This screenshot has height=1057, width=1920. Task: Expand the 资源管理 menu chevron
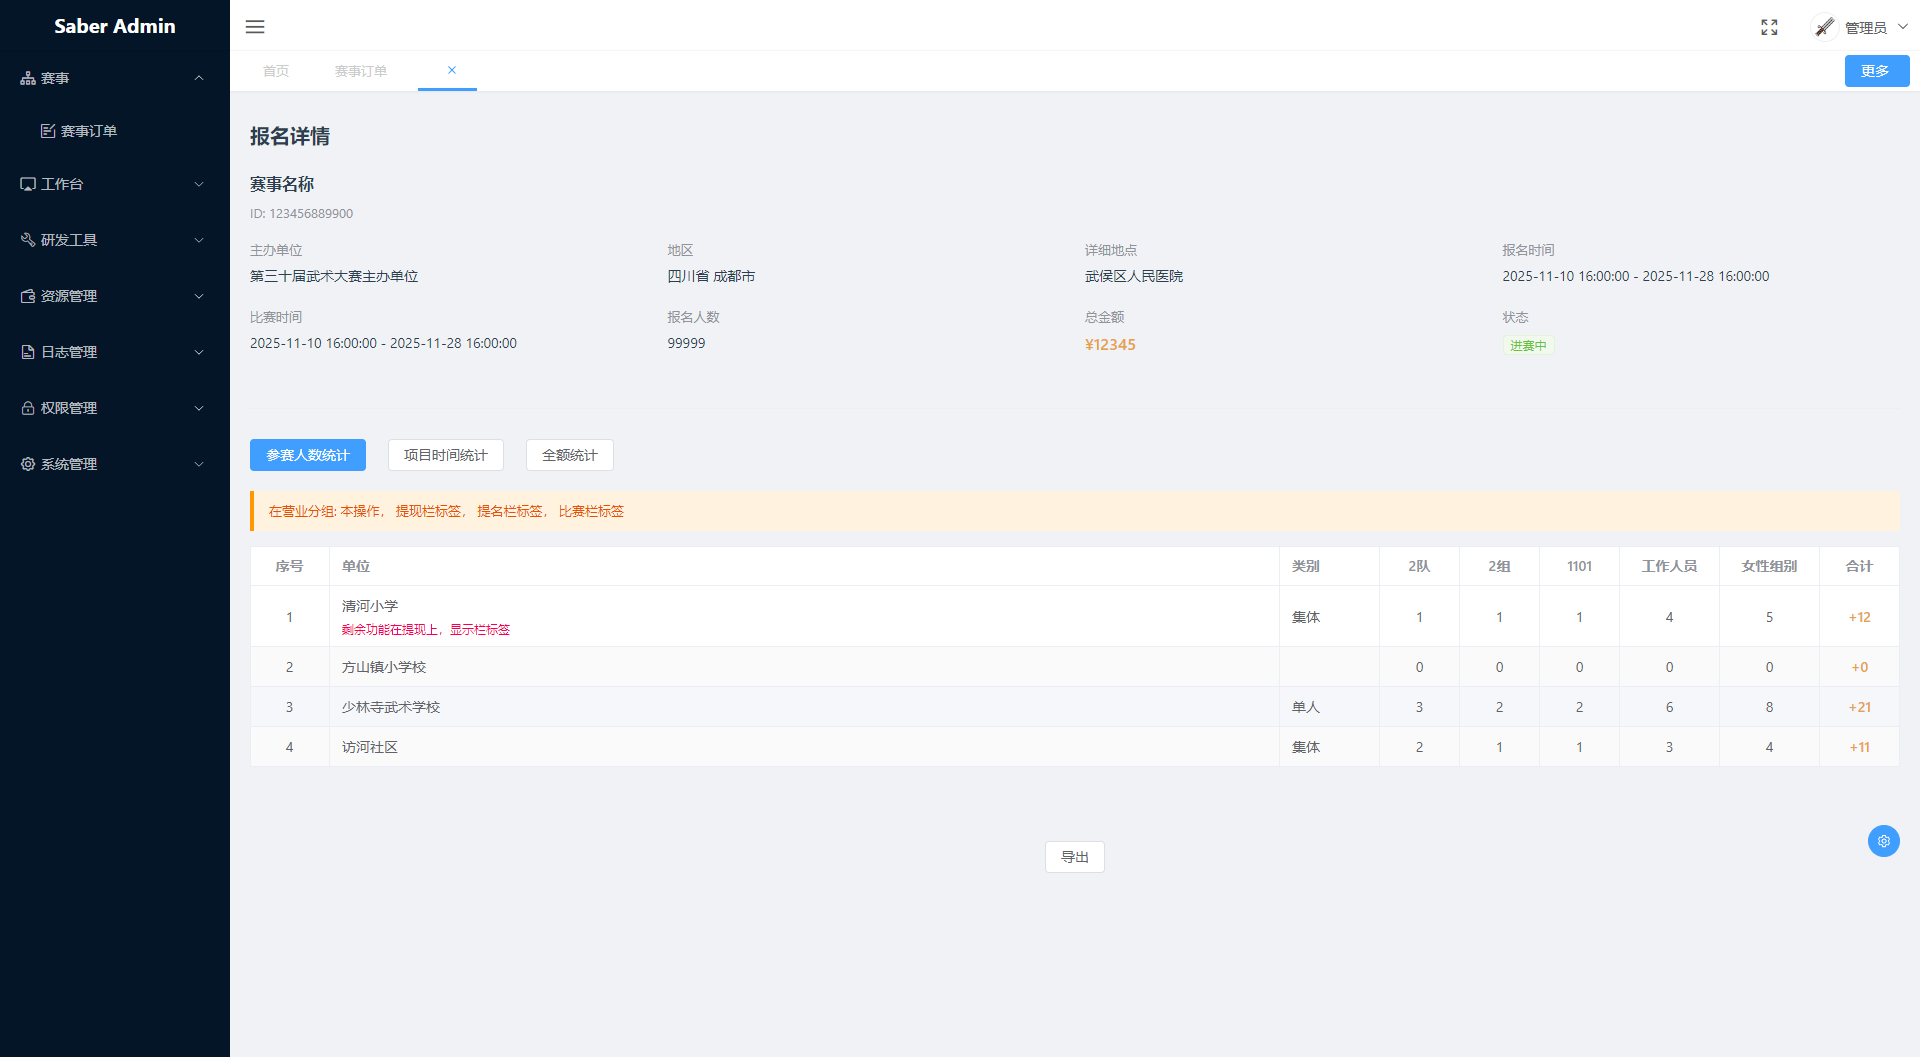click(199, 296)
